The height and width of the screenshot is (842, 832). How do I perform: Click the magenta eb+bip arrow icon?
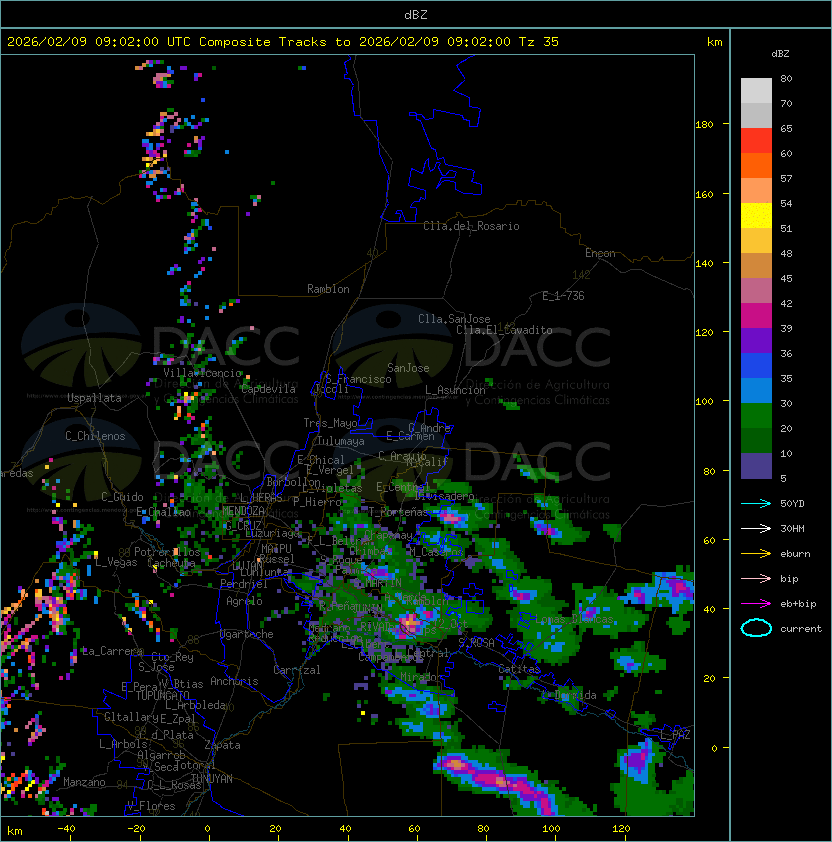756,603
